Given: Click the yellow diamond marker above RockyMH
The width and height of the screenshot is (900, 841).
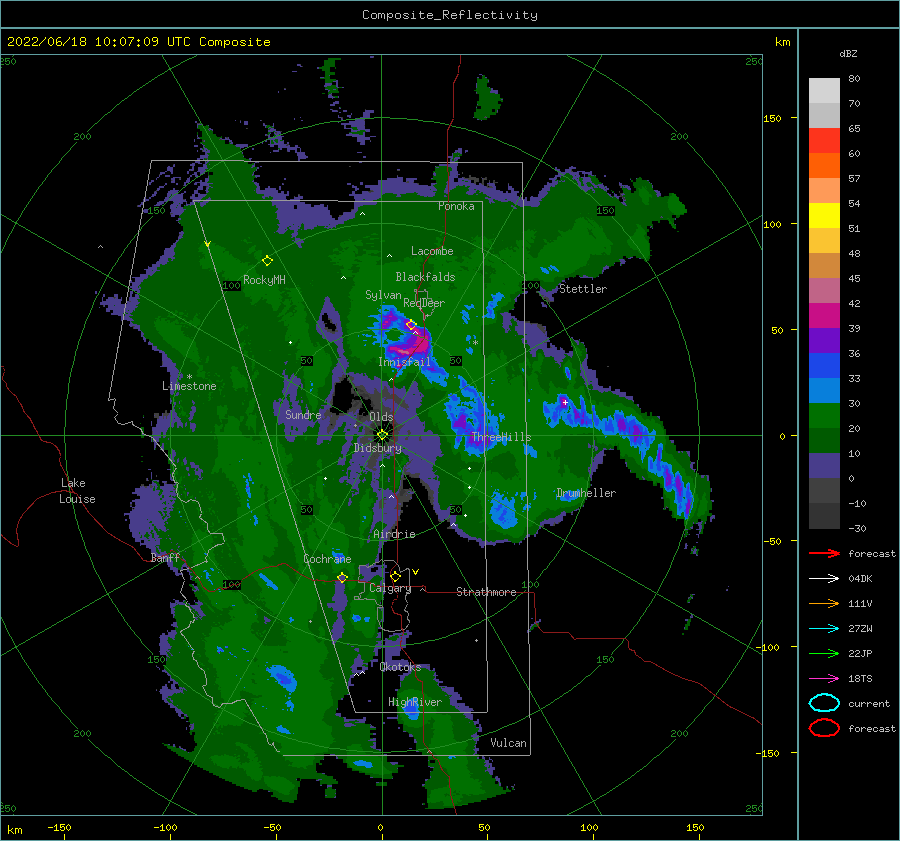Looking at the screenshot, I should coord(267,261).
